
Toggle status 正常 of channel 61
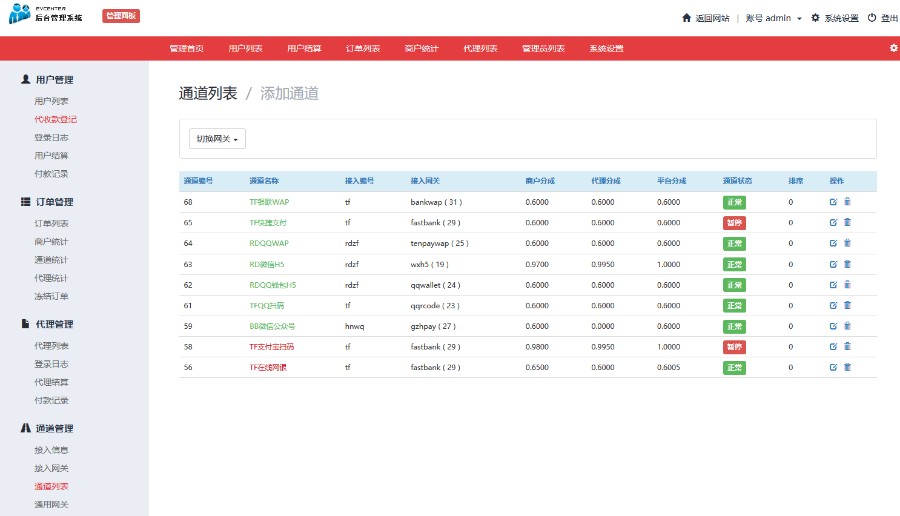pos(734,306)
